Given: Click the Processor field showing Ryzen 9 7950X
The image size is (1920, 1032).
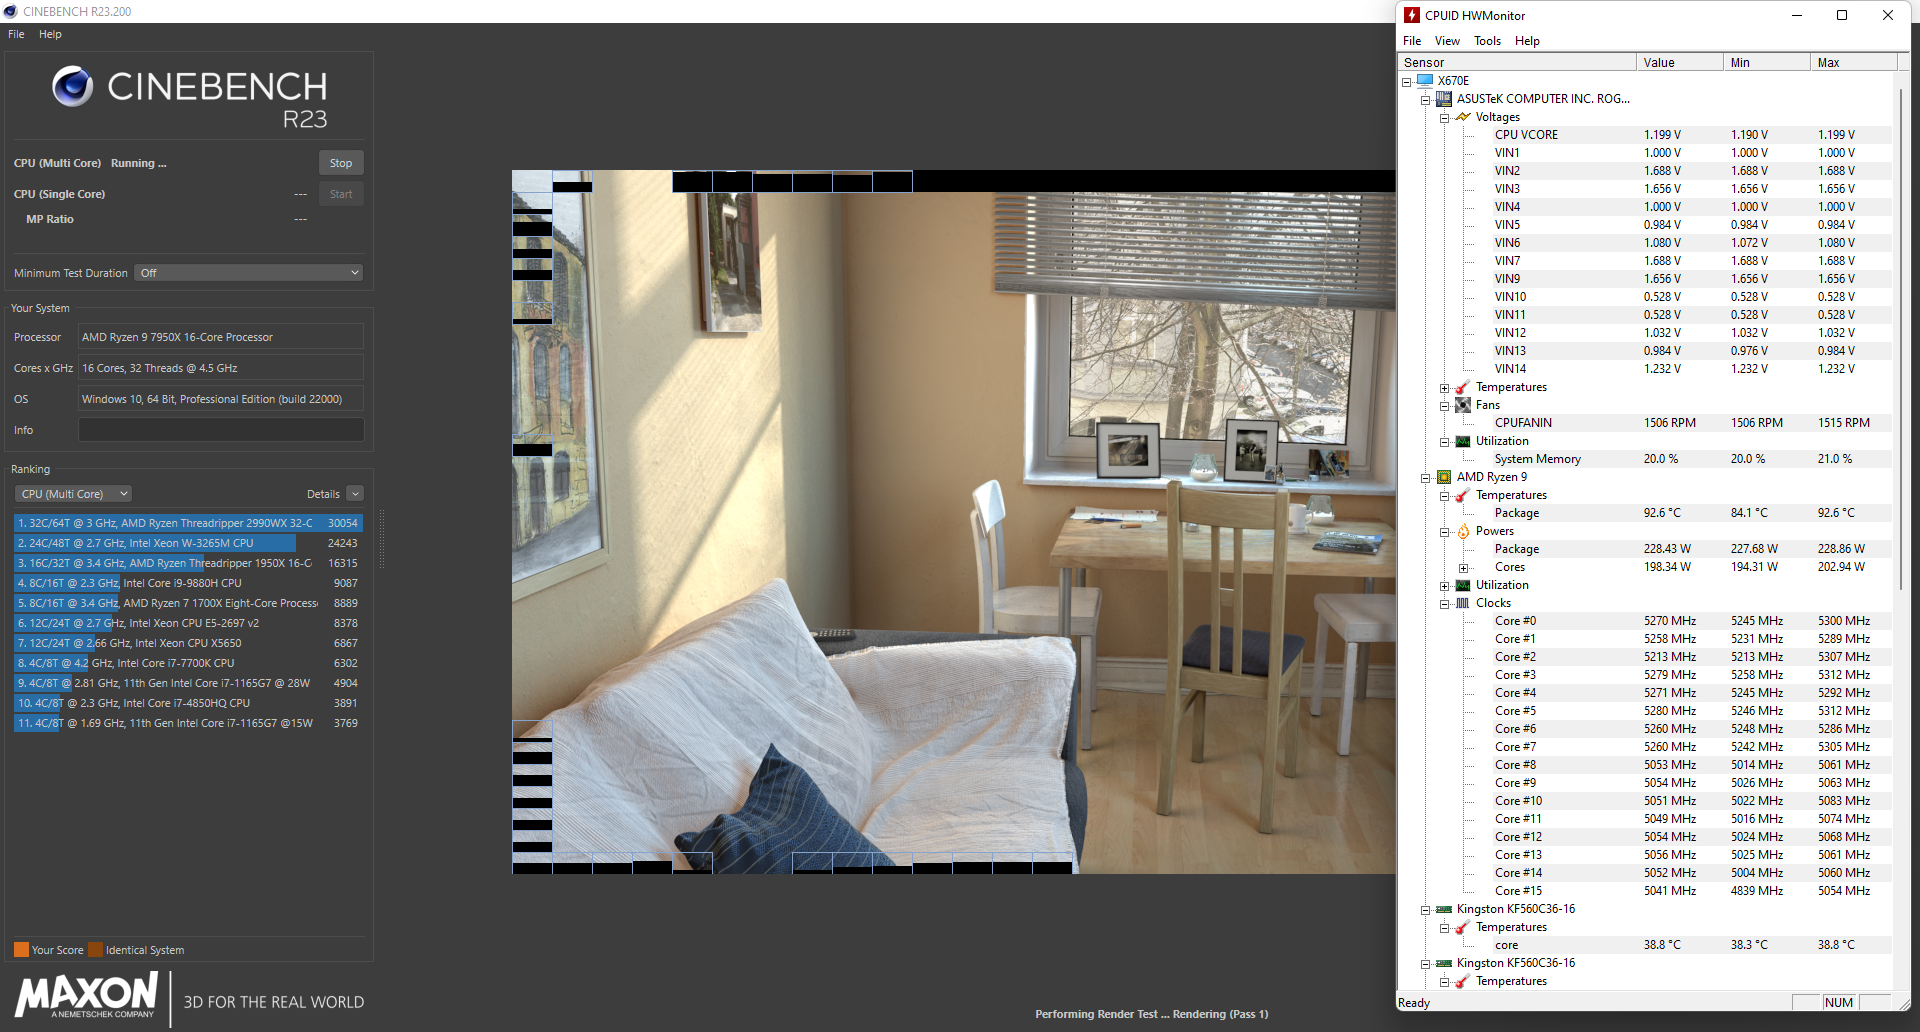Looking at the screenshot, I should pos(221,337).
